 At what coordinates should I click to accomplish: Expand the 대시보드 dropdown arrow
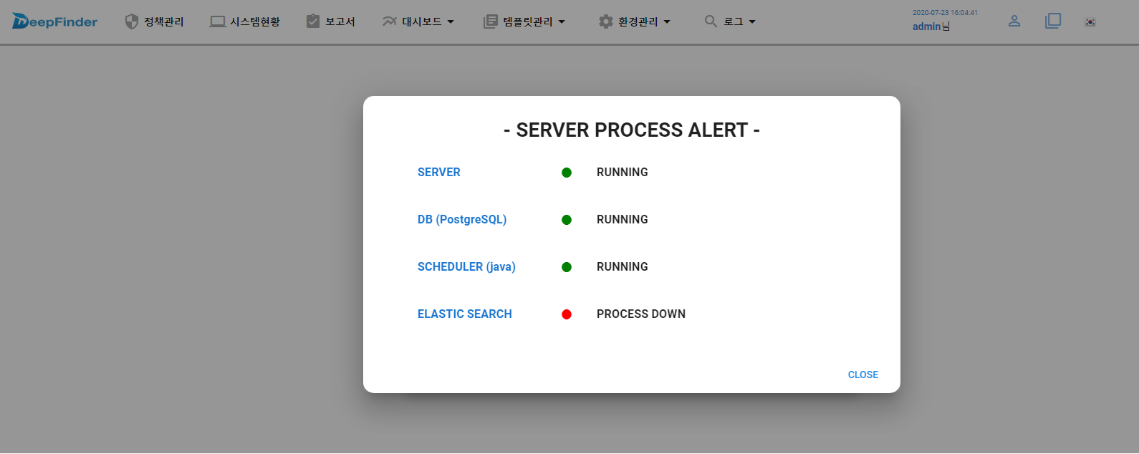450,22
